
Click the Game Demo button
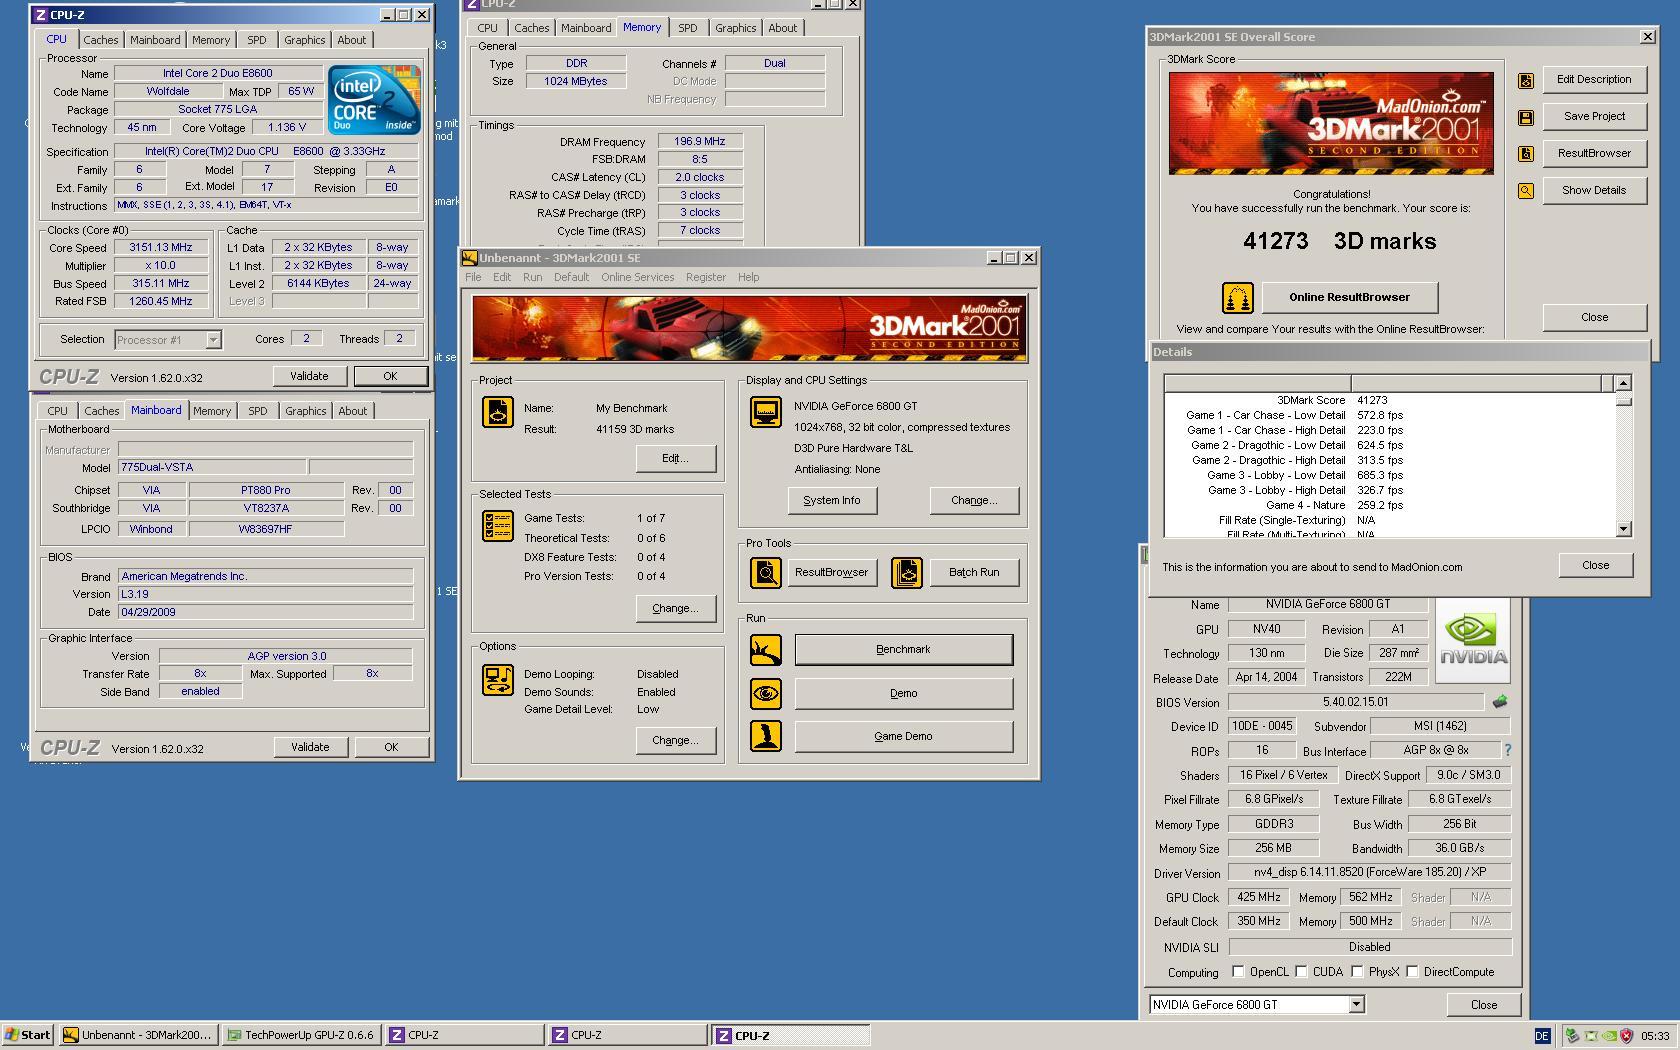click(x=903, y=736)
